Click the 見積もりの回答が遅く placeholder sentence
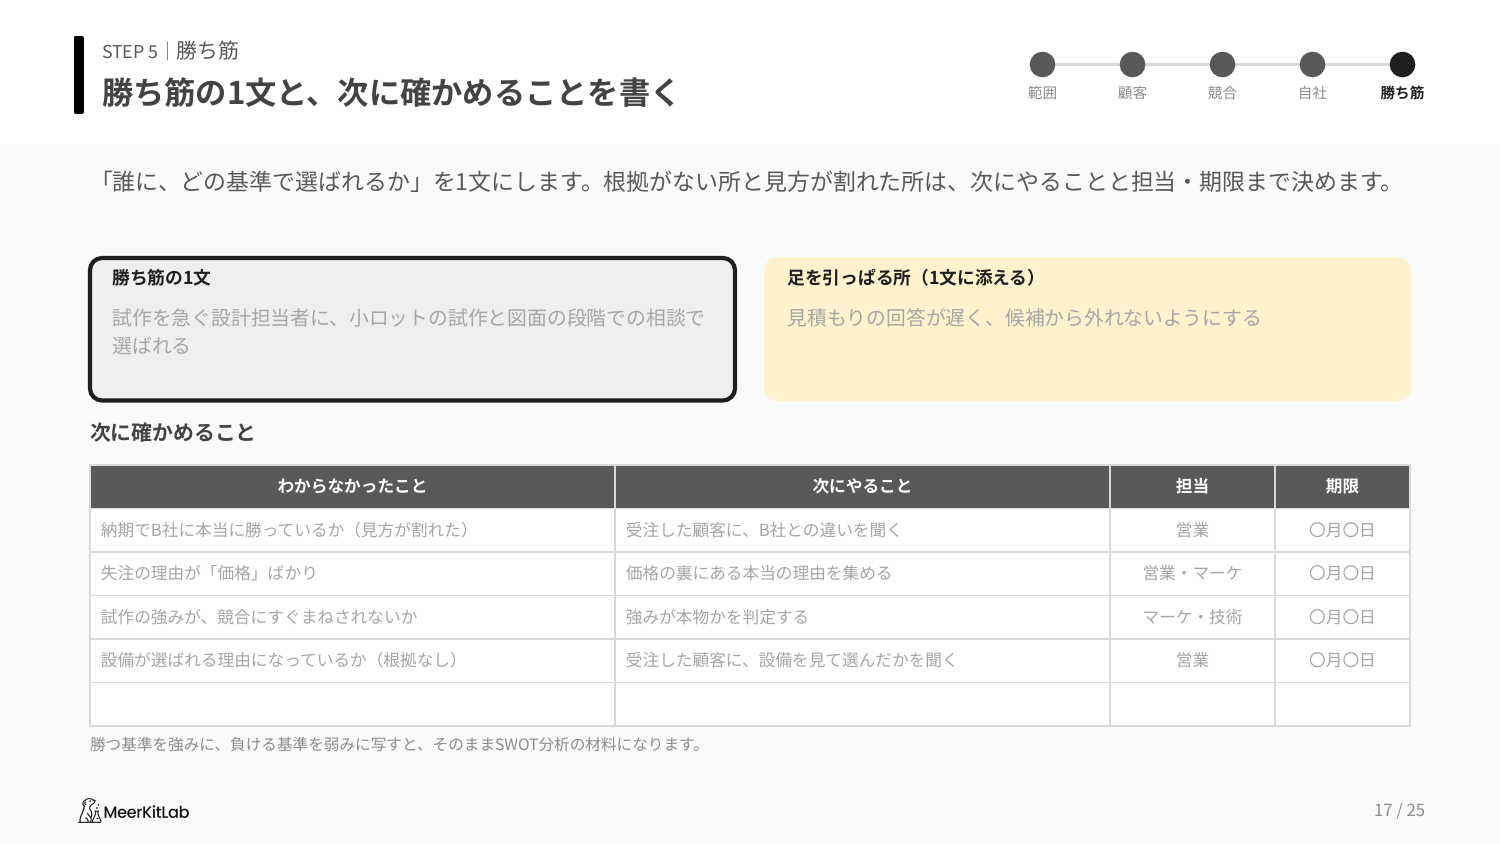The width and height of the screenshot is (1500, 844). [1024, 318]
